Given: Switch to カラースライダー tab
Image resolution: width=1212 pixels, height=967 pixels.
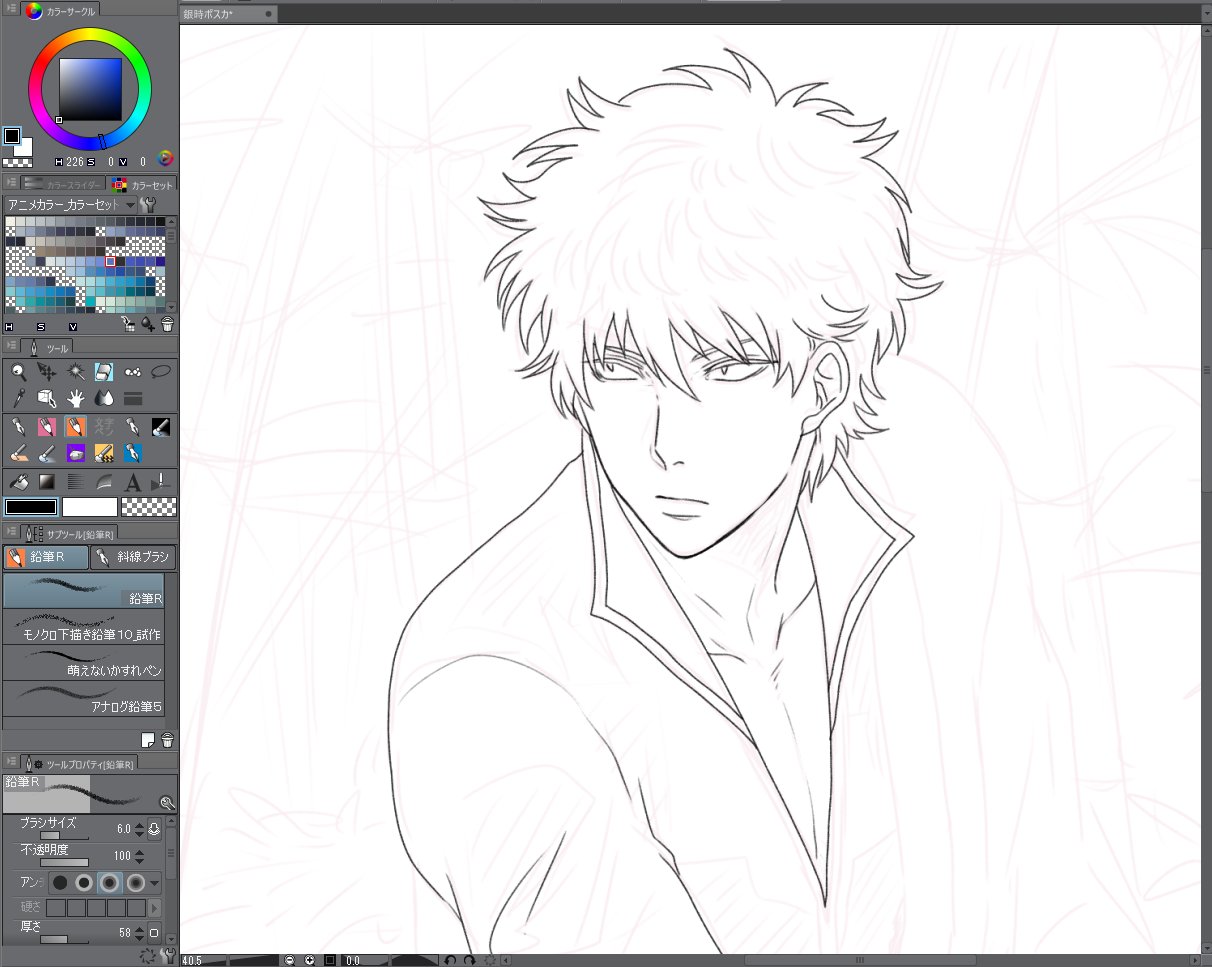Looking at the screenshot, I should [62, 184].
